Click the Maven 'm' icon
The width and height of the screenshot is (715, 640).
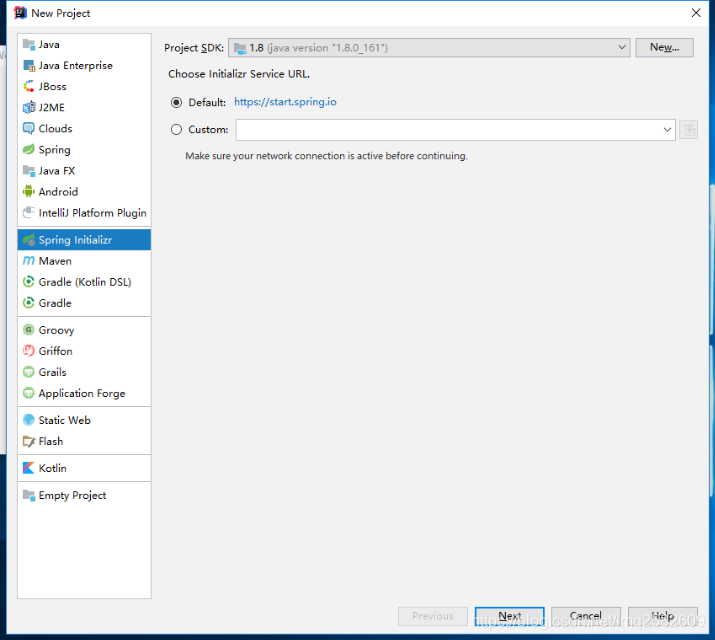(x=29, y=261)
